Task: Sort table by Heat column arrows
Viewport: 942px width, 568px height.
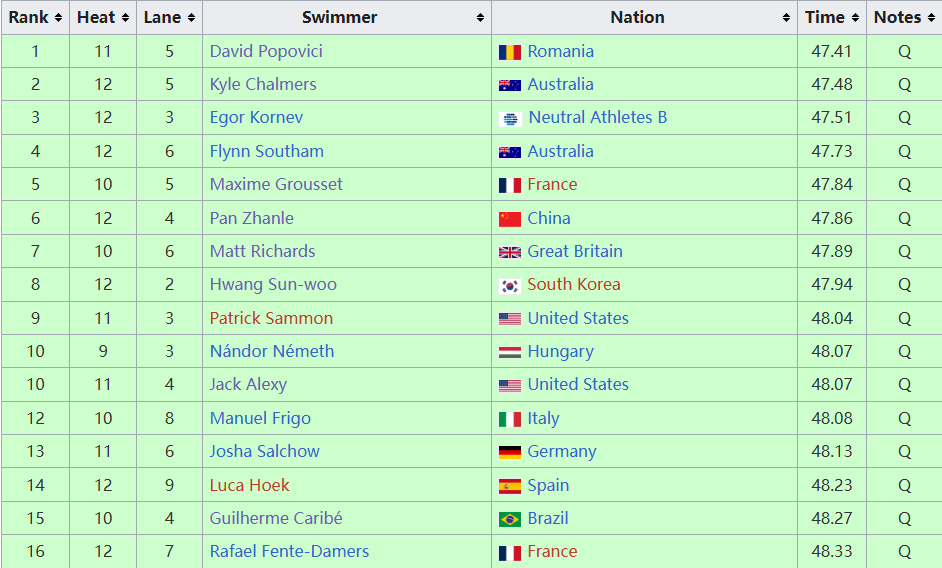Action: [125, 18]
